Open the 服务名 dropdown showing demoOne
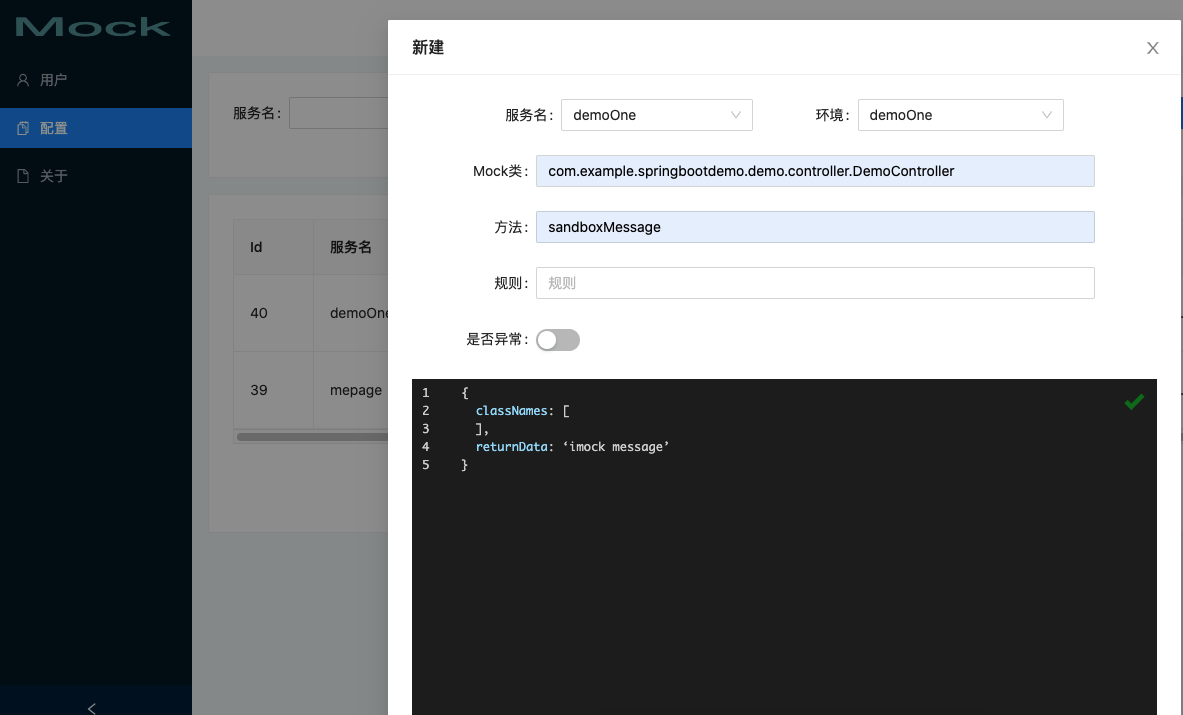This screenshot has width=1183, height=715. [x=645, y=115]
